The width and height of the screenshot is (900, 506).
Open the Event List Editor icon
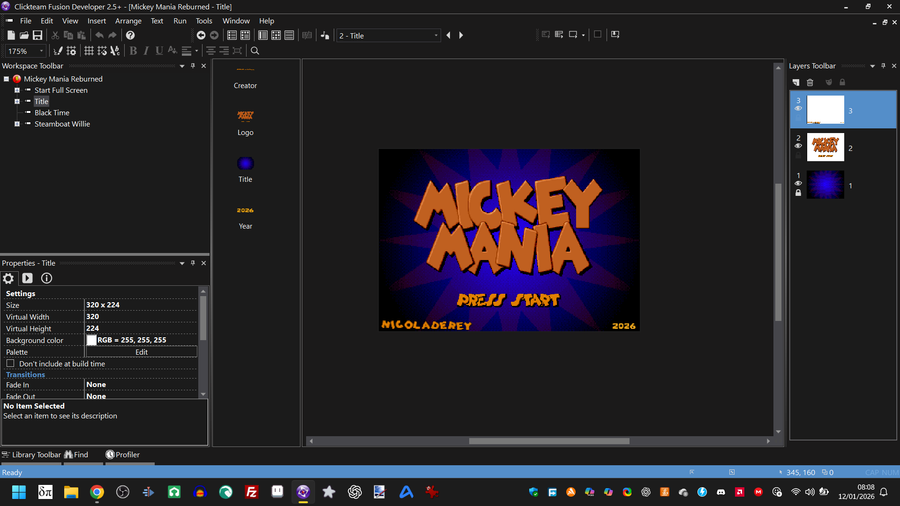[x=289, y=36]
